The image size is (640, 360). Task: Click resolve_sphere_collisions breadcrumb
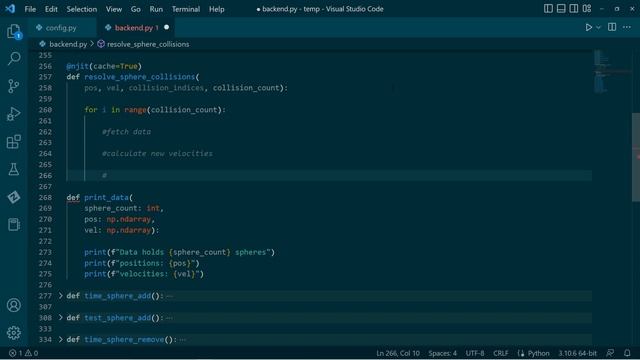(x=148, y=44)
